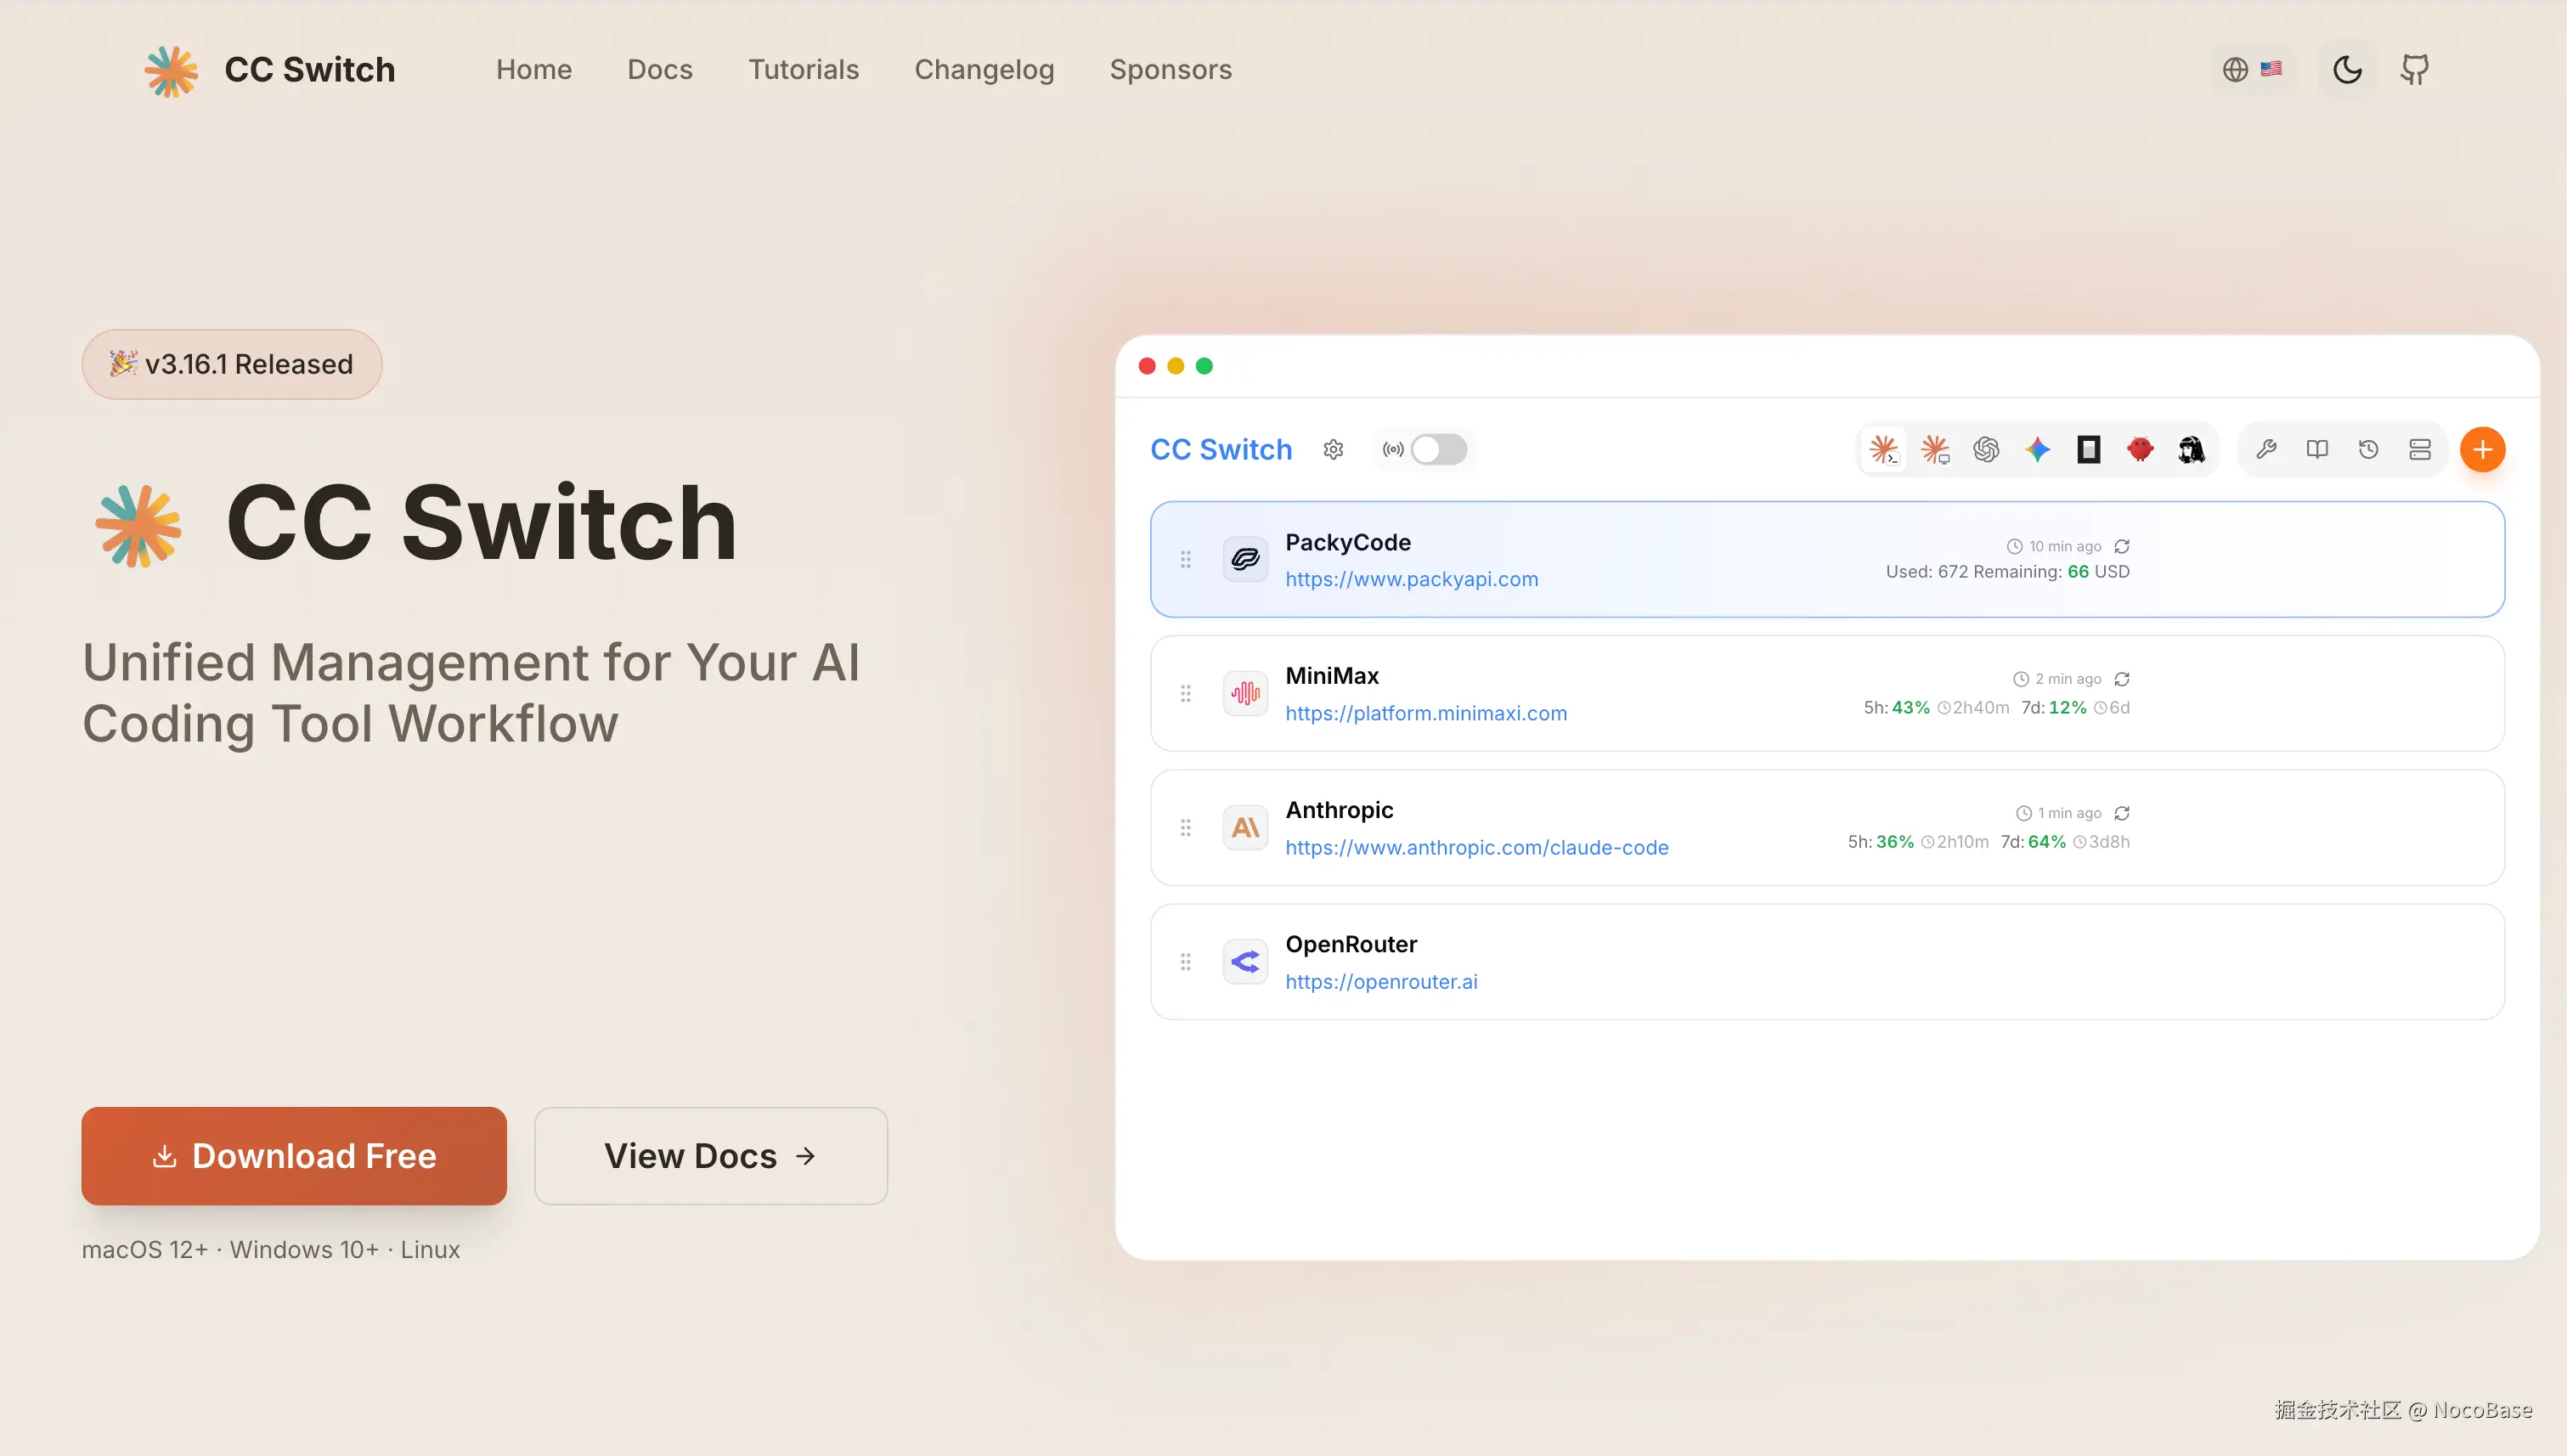Select the Claude Code terminal app icon
The image size is (2567, 1456).
[1884, 450]
